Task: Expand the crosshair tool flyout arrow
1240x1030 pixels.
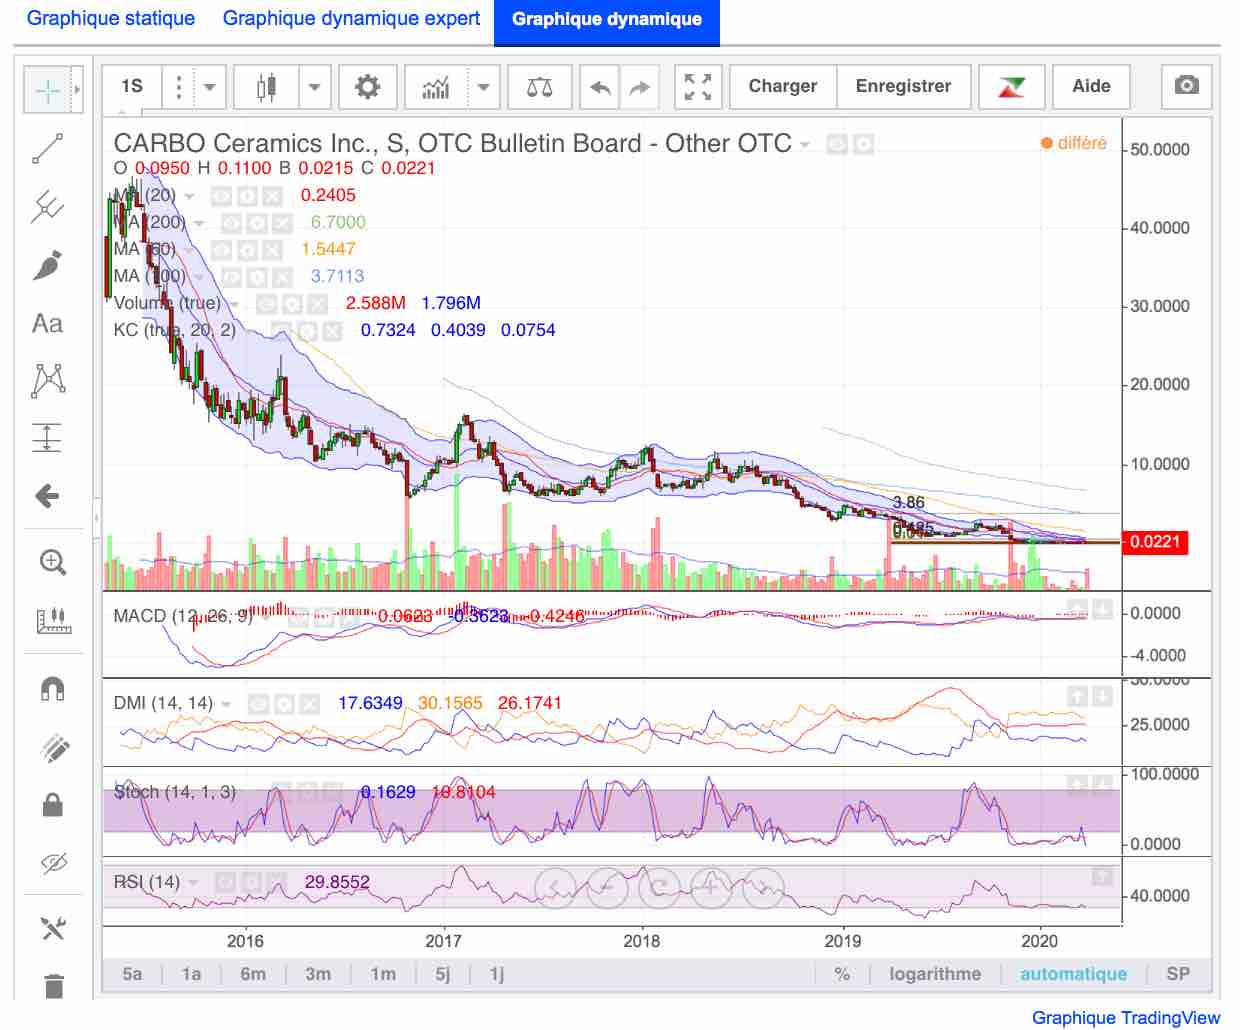Action: 77,91
